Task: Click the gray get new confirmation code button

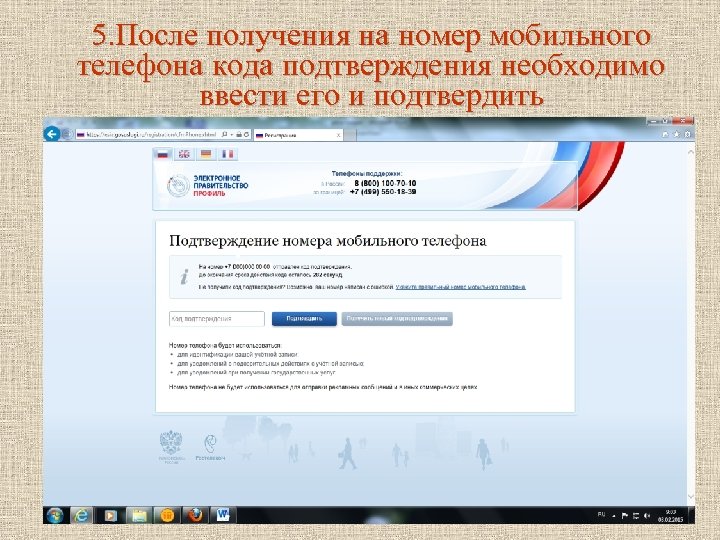Action: 397,319
